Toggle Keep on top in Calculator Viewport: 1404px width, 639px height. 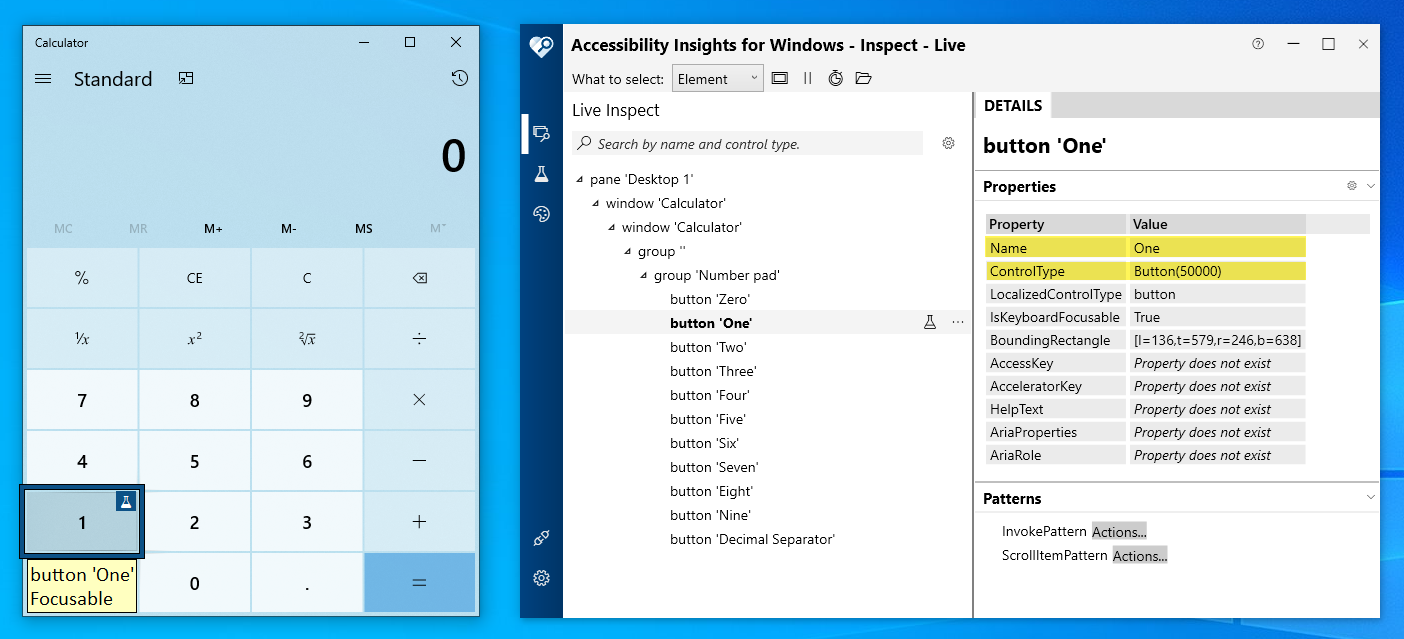(186, 78)
